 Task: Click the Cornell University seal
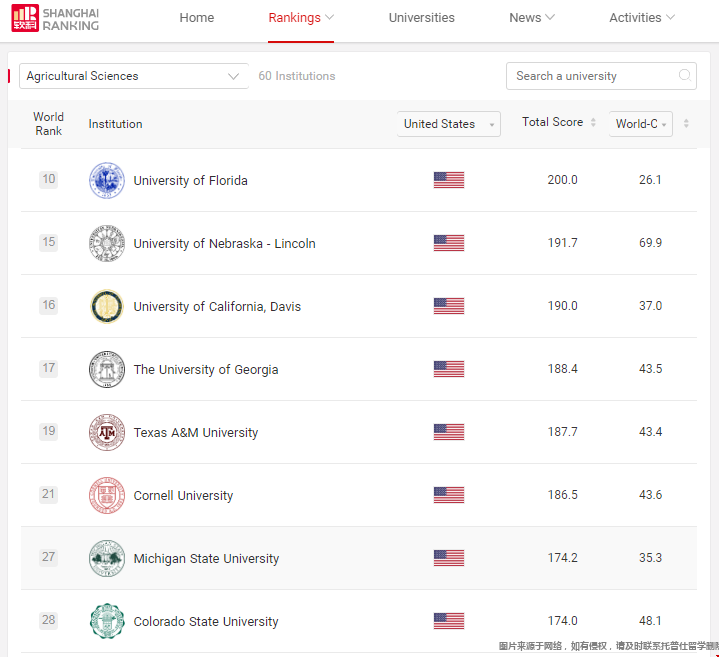pyautogui.click(x=107, y=495)
